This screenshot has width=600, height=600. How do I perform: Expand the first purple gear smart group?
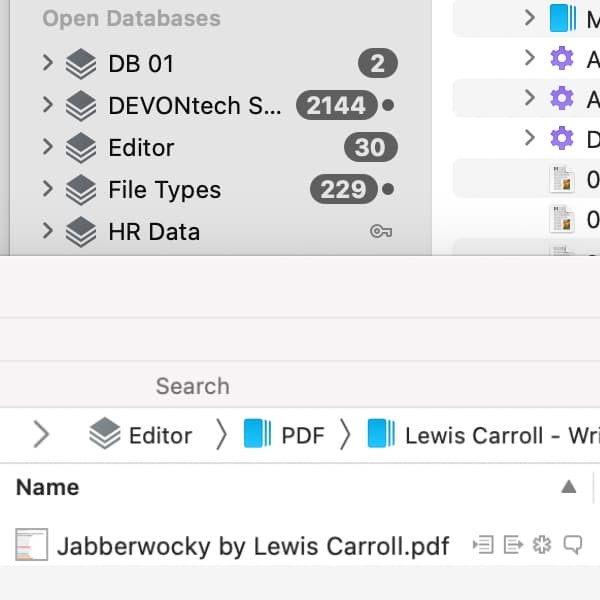point(530,58)
